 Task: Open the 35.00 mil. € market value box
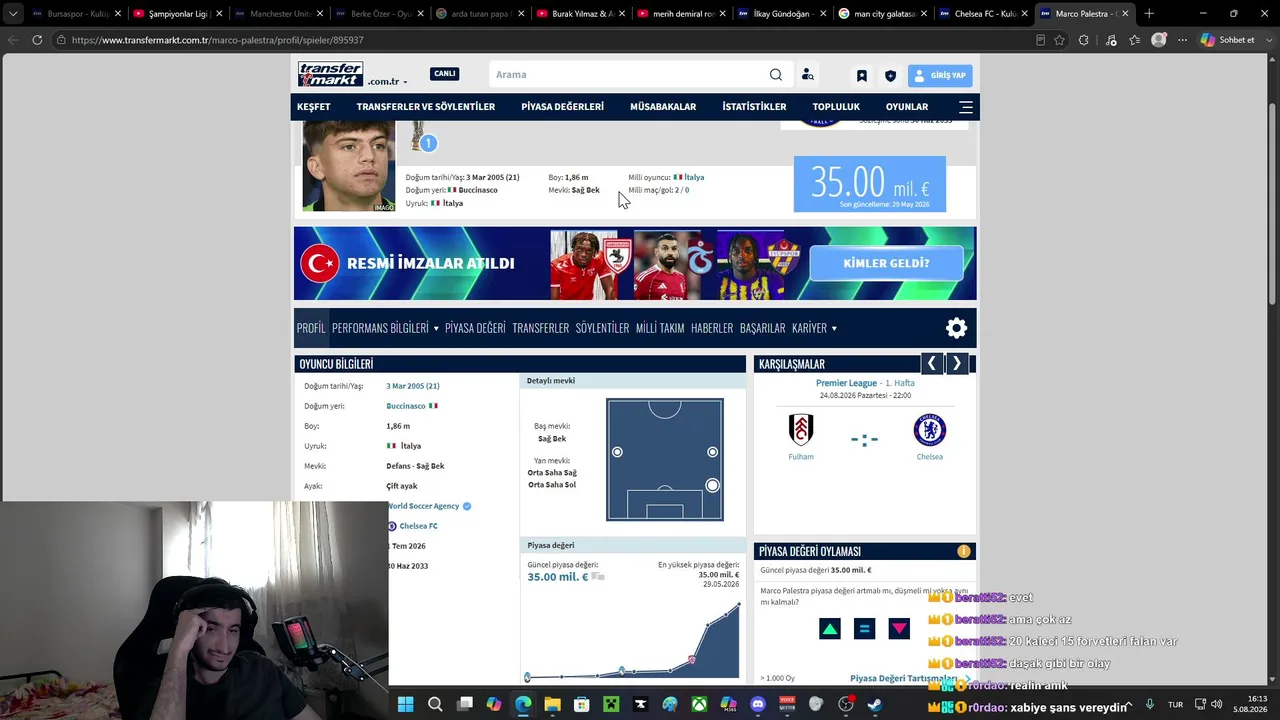coord(870,184)
